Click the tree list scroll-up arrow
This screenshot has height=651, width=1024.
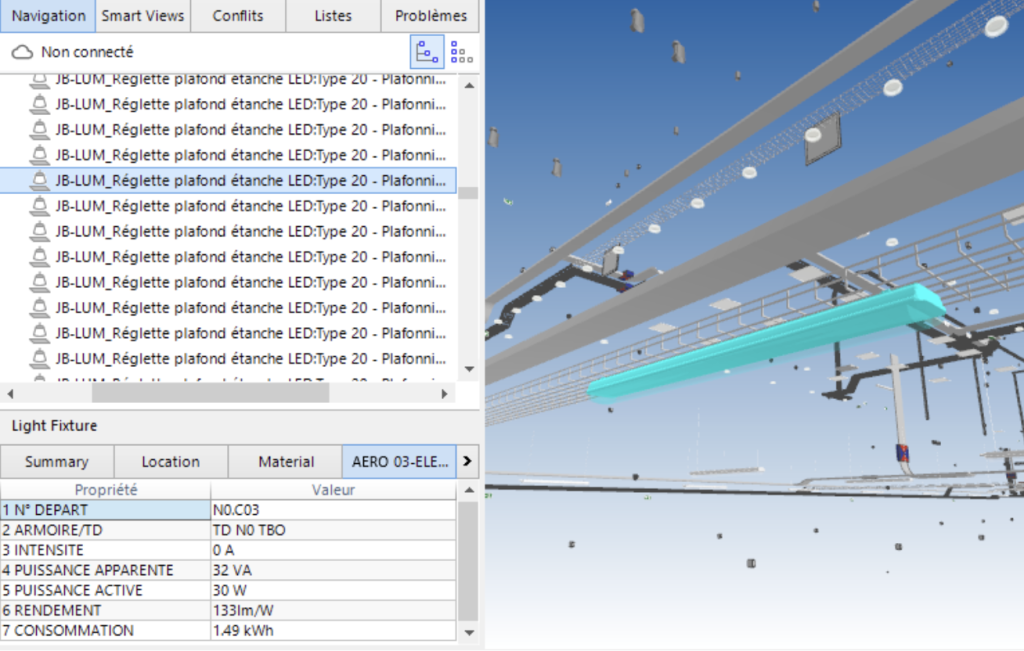(x=467, y=86)
